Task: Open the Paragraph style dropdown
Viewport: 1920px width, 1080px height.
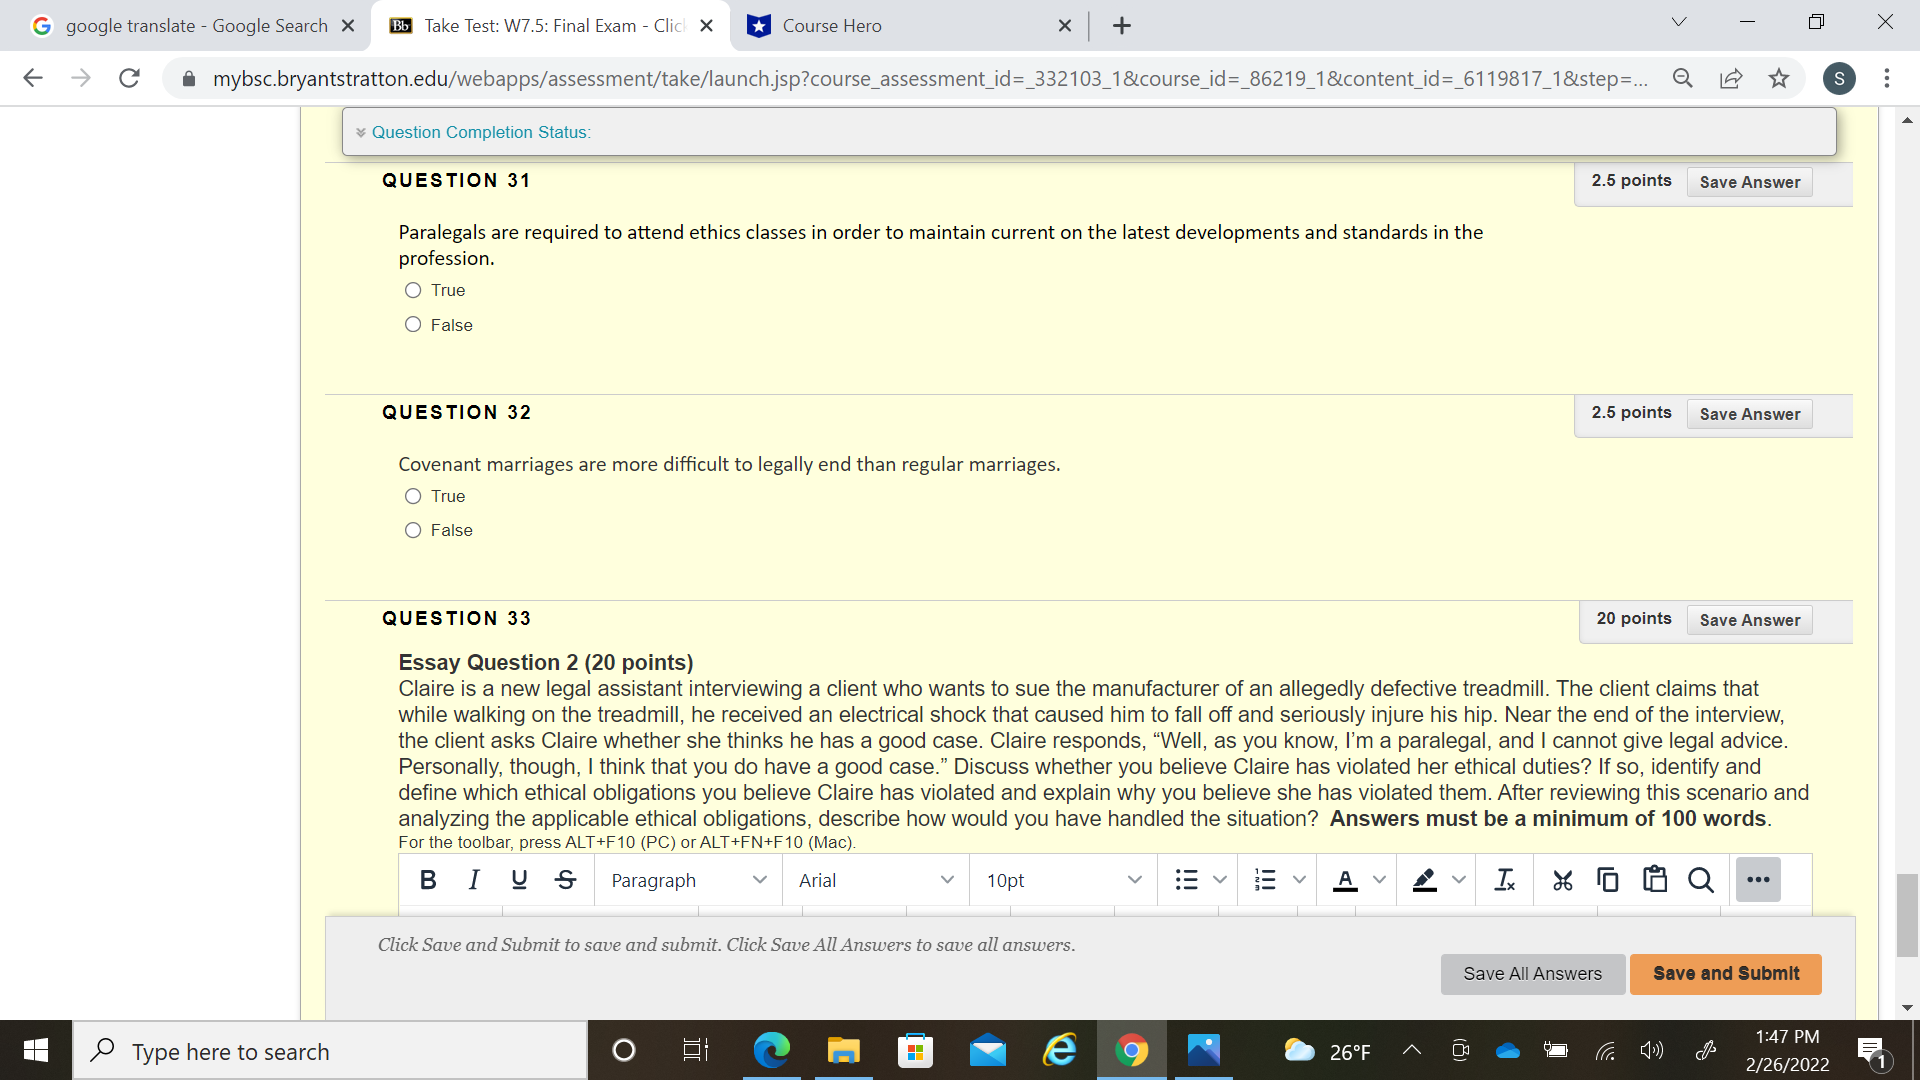Action: (687, 880)
